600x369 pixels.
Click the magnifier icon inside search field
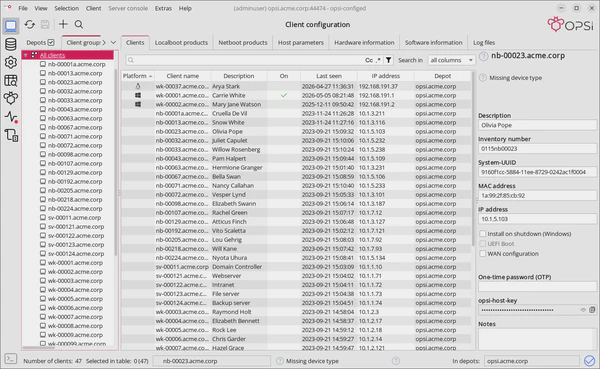pyautogui.click(x=131, y=60)
